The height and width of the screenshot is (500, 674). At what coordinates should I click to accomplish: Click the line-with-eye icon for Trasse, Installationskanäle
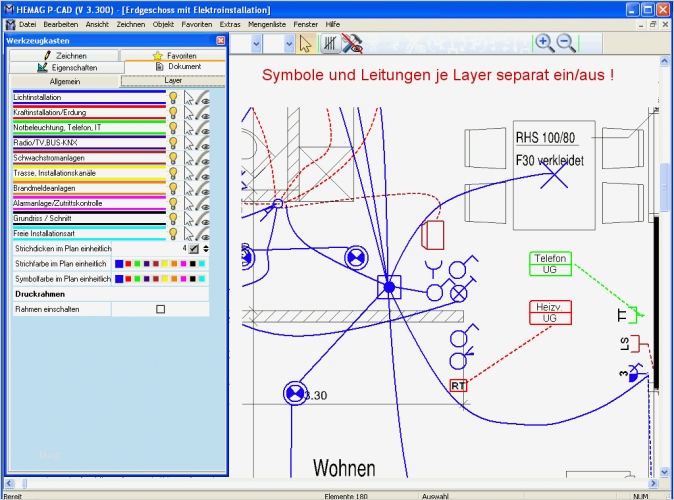point(202,173)
